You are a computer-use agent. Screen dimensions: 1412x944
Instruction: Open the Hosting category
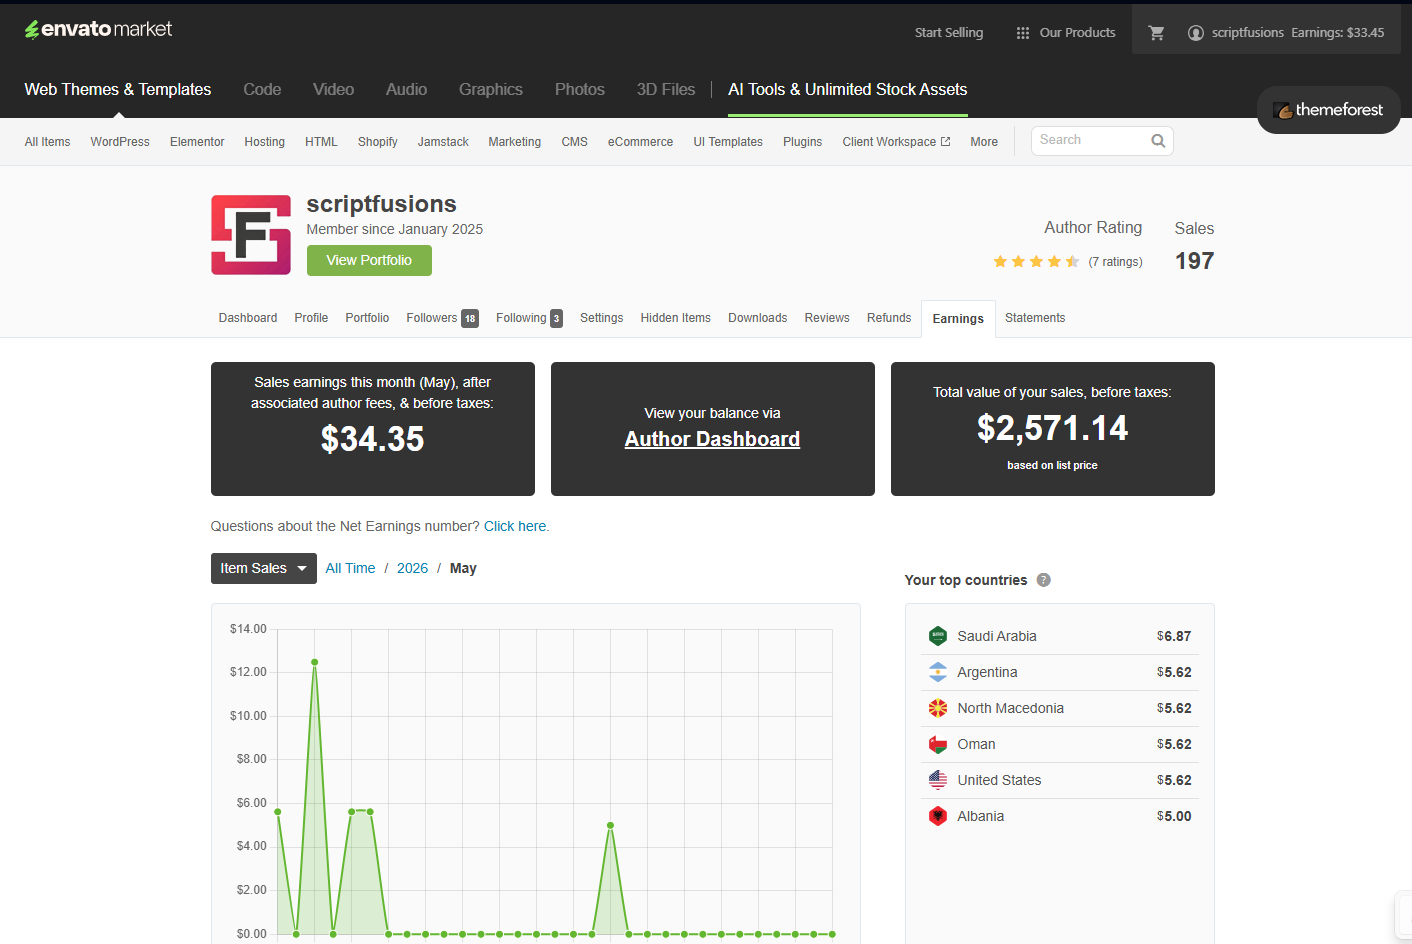(x=265, y=142)
